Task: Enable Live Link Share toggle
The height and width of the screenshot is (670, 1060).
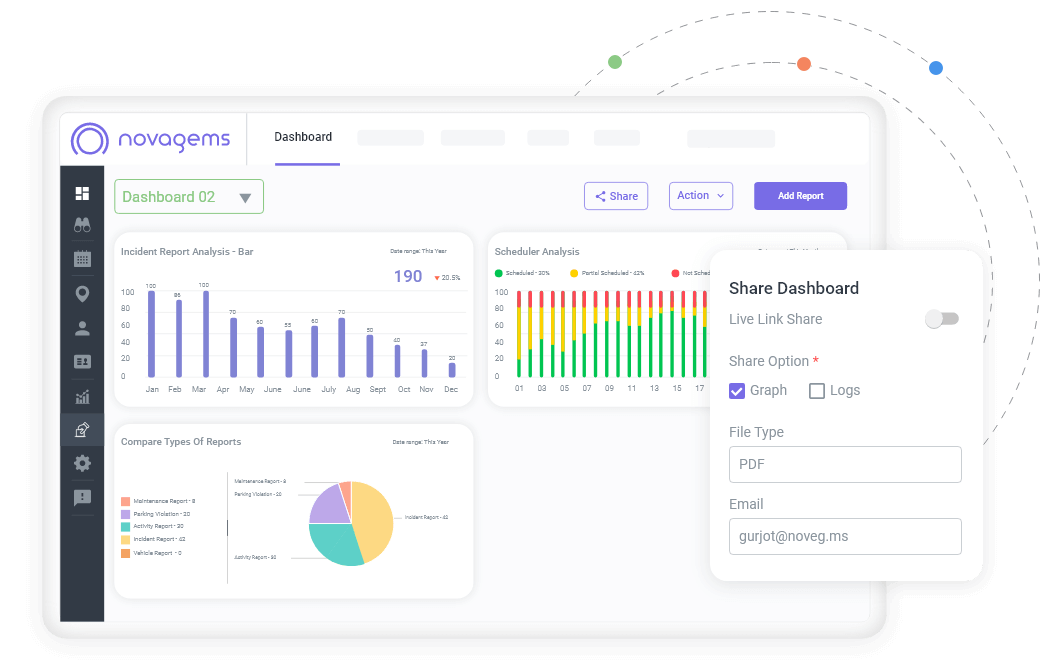Action: pyautogui.click(x=941, y=318)
